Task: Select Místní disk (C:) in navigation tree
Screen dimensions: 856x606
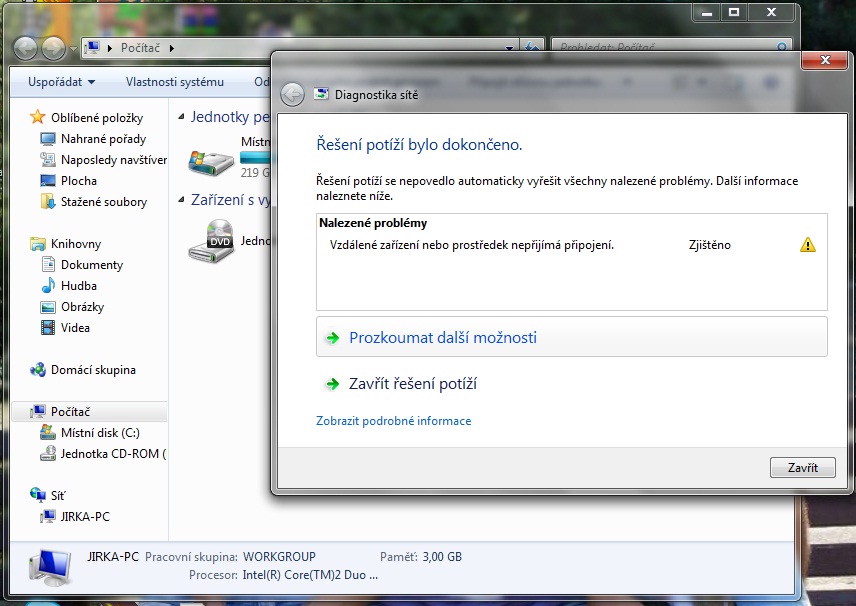Action: point(100,432)
